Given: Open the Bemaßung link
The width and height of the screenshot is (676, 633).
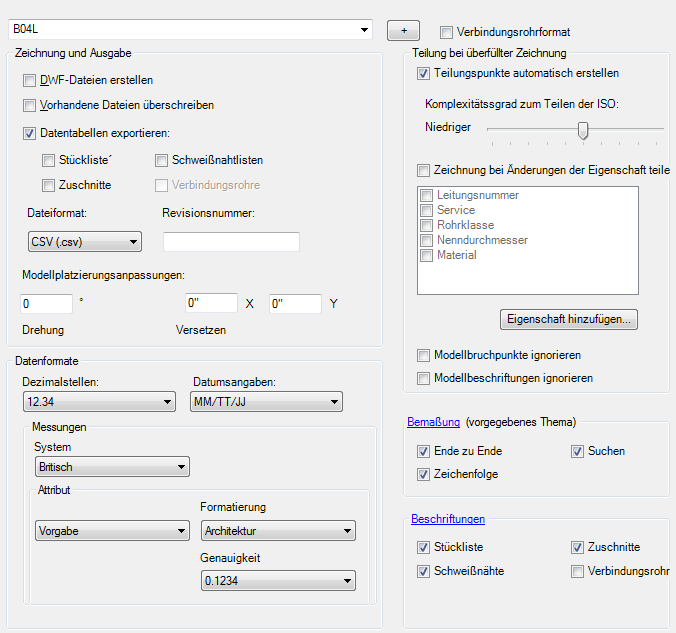Looking at the screenshot, I should point(433,422).
